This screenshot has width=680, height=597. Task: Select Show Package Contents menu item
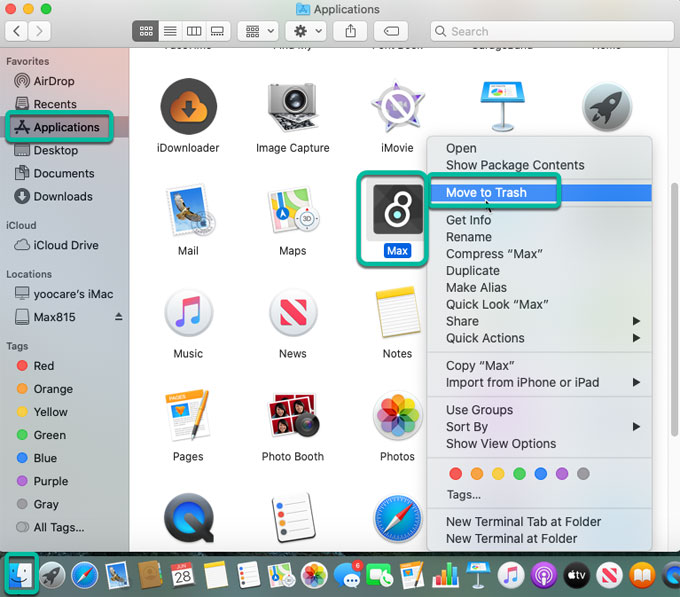[x=515, y=165]
